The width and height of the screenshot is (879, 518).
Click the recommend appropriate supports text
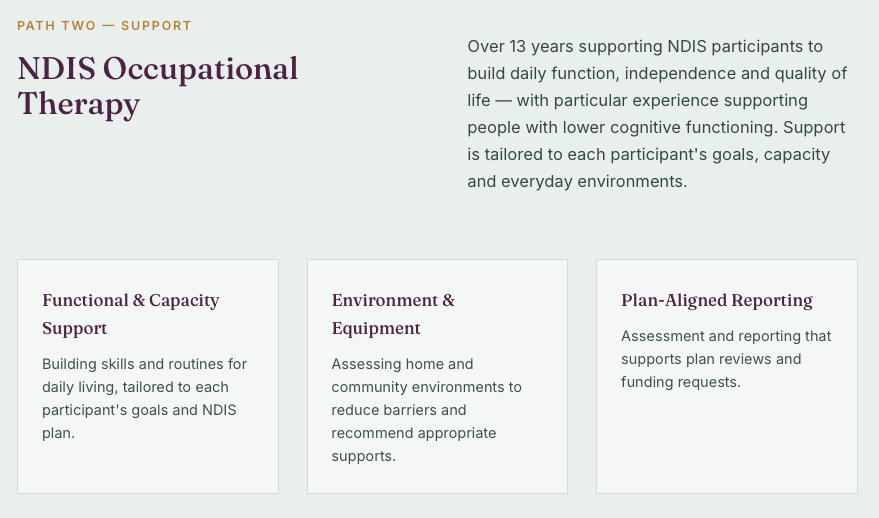[x=414, y=445]
